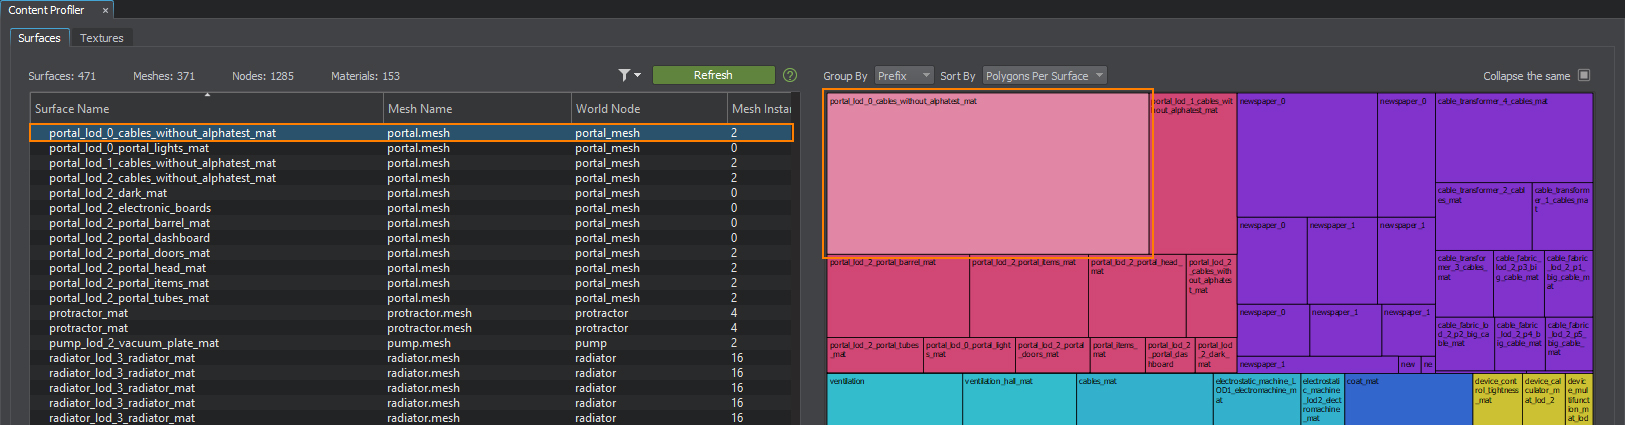
Task: Close the Content Profiler tab
Action: 105,10
